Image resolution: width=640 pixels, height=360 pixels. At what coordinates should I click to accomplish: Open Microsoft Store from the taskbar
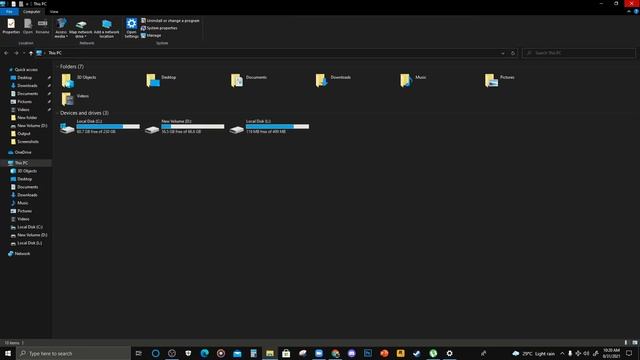point(286,353)
